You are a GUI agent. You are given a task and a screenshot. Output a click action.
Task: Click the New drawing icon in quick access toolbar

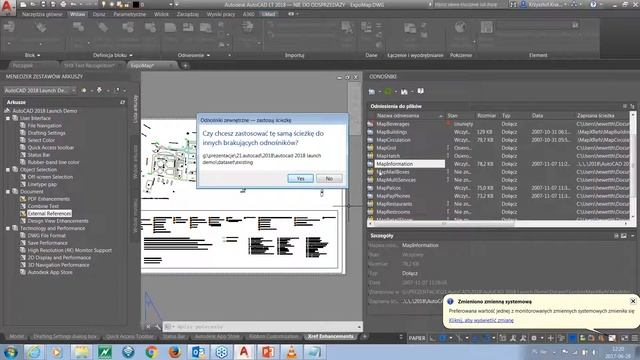24,4
